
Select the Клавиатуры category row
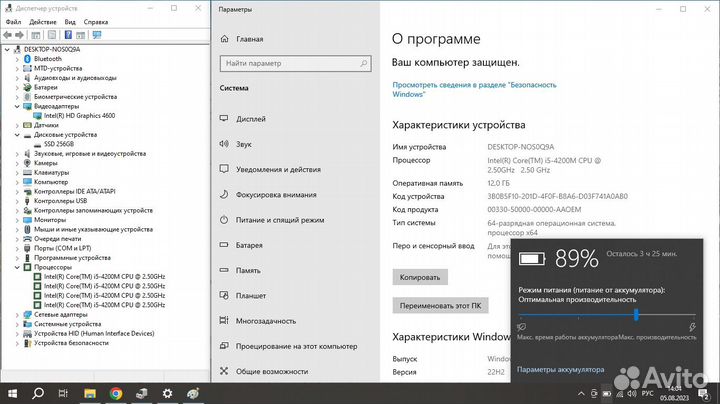coord(51,173)
